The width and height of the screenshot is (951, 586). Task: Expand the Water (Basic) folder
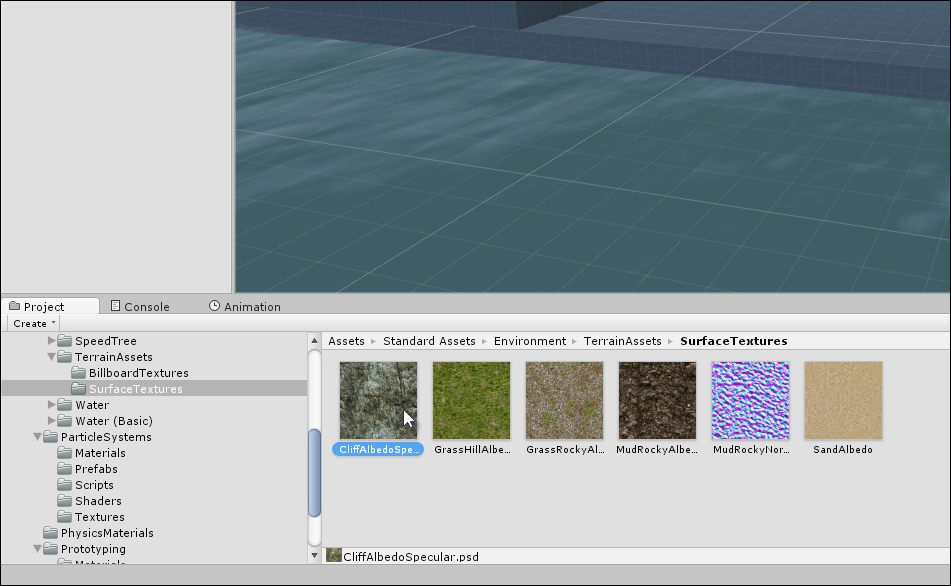point(51,421)
